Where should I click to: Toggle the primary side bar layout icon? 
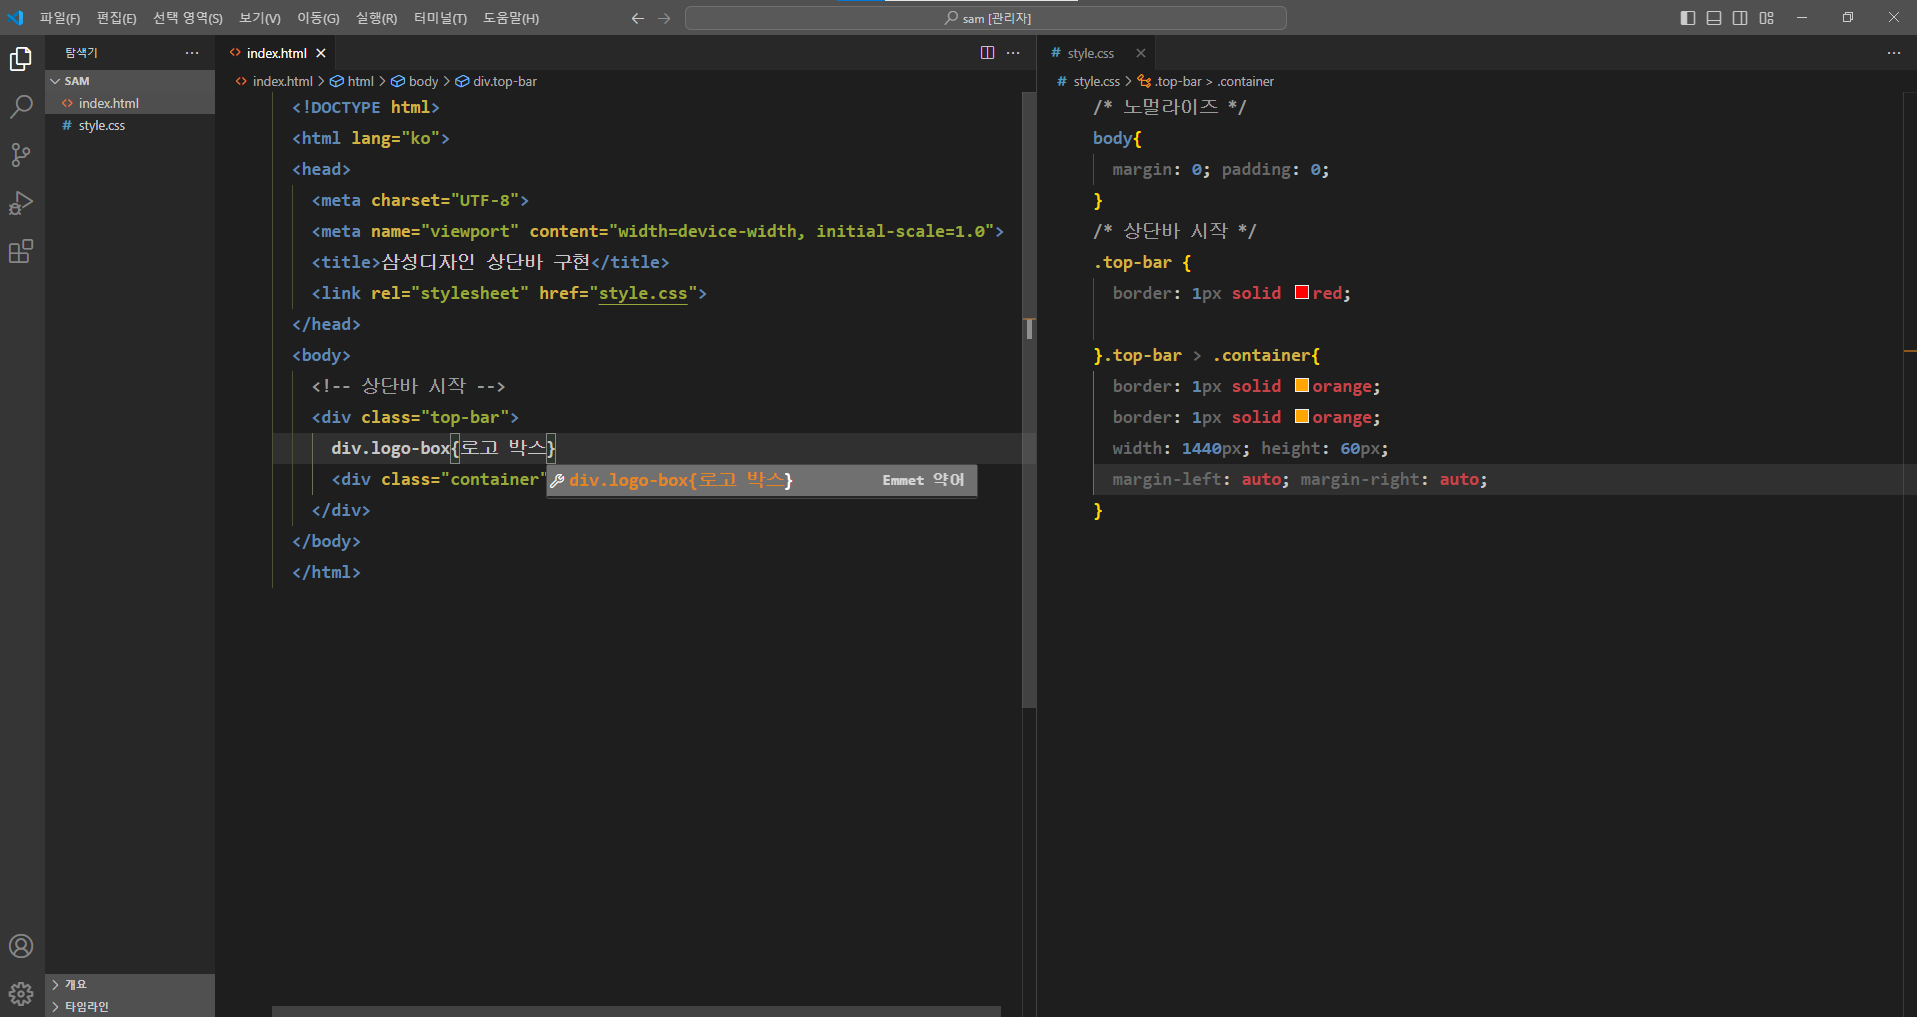1688,18
